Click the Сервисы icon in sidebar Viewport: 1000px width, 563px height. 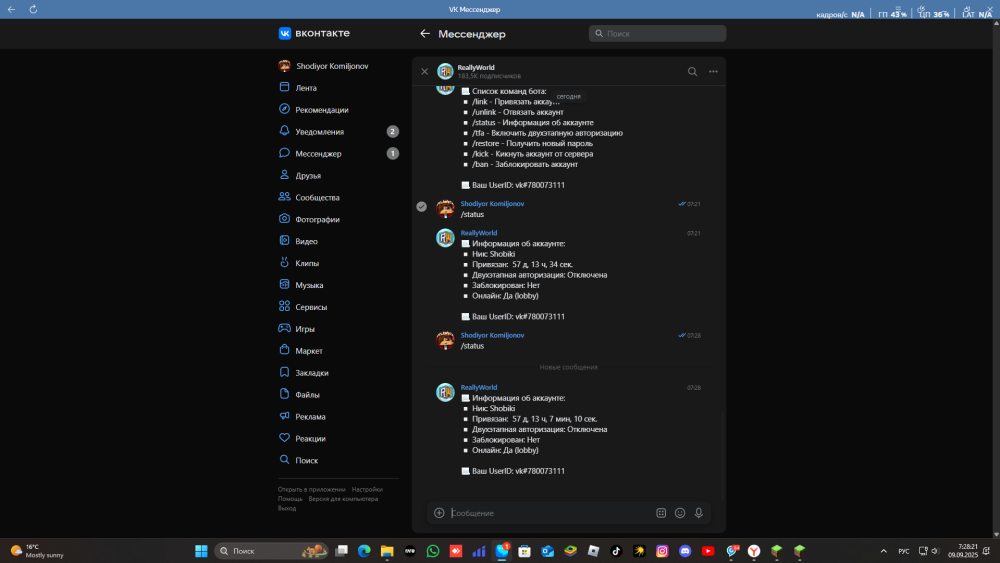pos(284,306)
